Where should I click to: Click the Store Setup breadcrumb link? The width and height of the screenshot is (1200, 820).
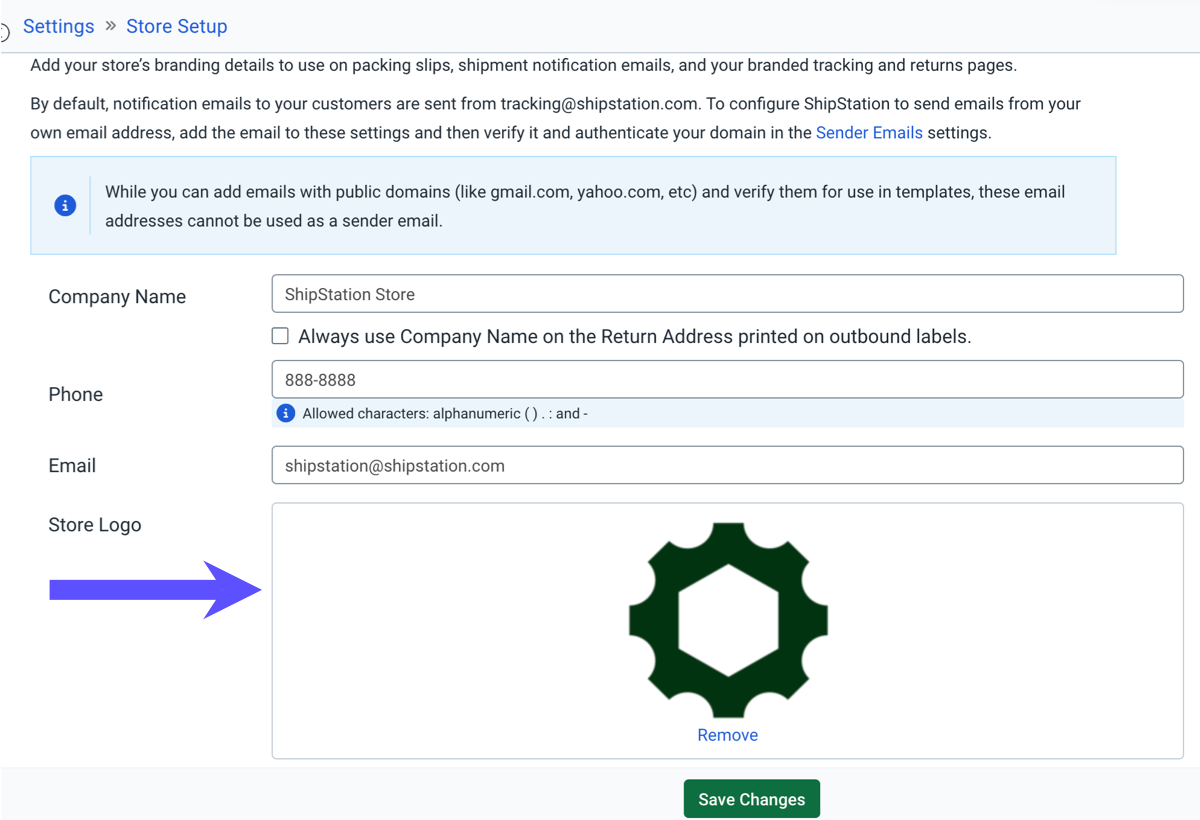click(x=177, y=26)
